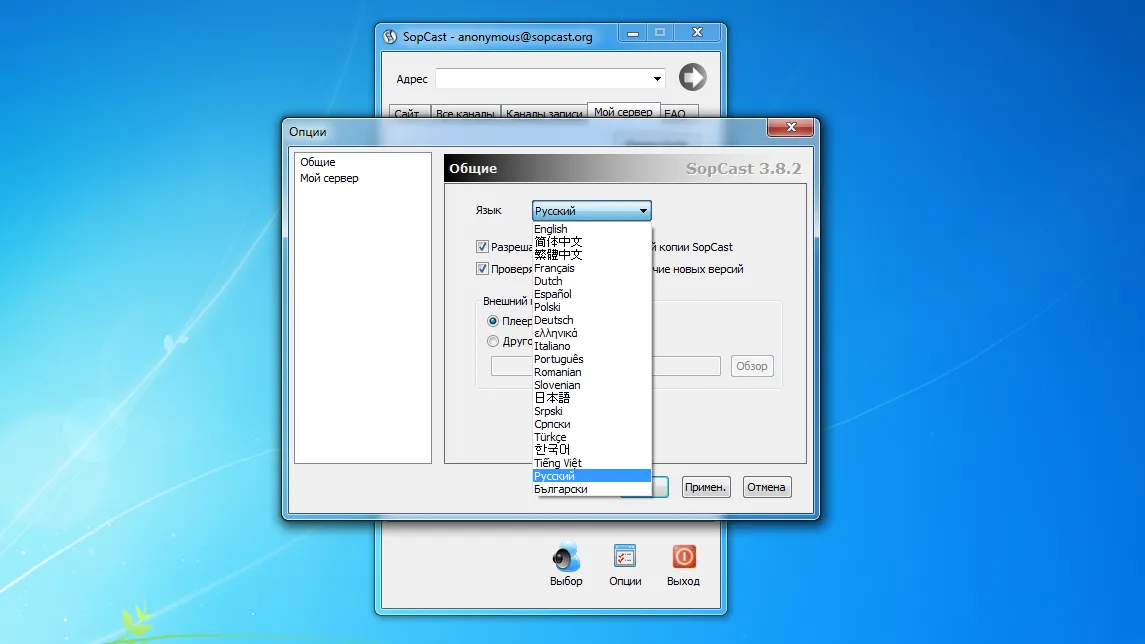Choose Српски from the language list
The image size is (1145, 644).
[592, 424]
